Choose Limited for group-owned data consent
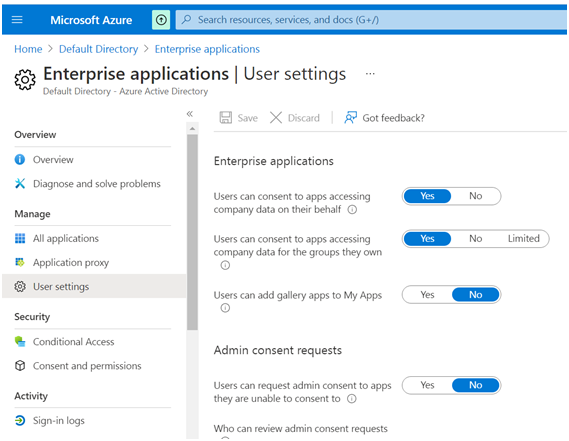Viewport: 569px width, 441px height. click(524, 238)
